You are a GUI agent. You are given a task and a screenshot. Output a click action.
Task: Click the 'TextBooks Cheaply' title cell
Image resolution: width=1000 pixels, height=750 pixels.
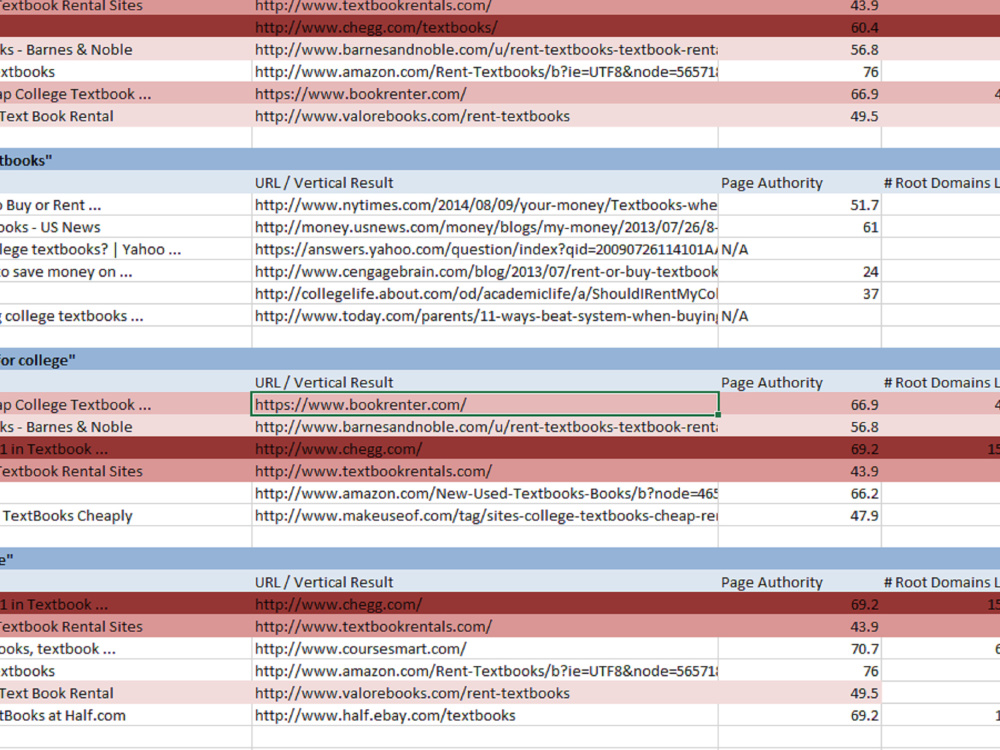[x=126, y=516]
